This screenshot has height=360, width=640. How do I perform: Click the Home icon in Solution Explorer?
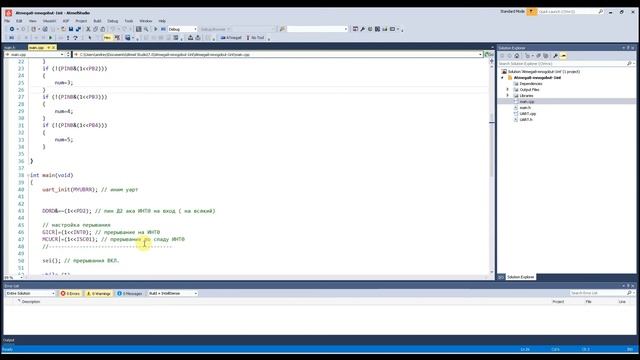click(x=517, y=56)
